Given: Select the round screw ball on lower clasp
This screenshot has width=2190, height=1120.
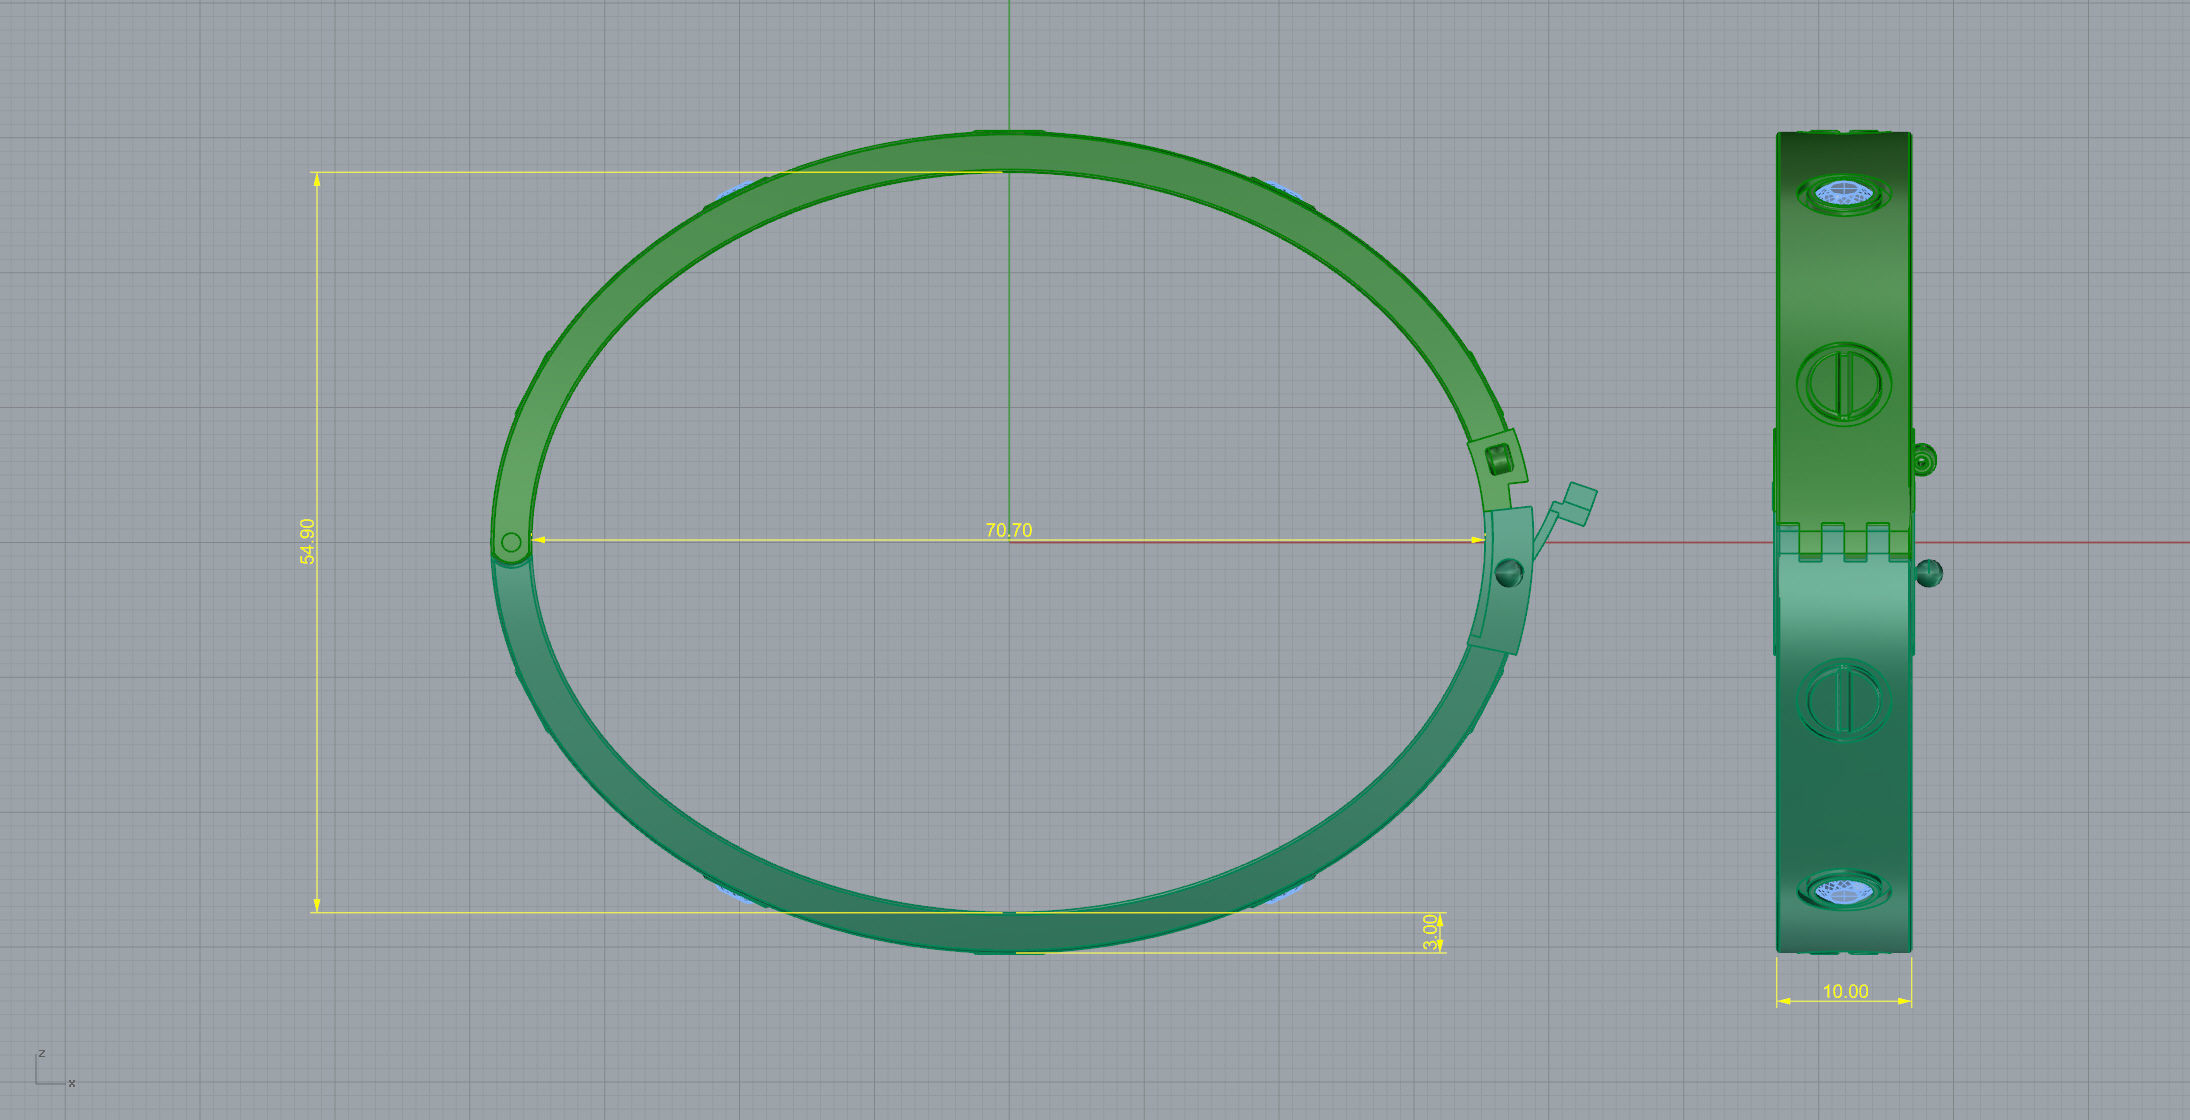Looking at the screenshot, I should click(x=1508, y=573).
